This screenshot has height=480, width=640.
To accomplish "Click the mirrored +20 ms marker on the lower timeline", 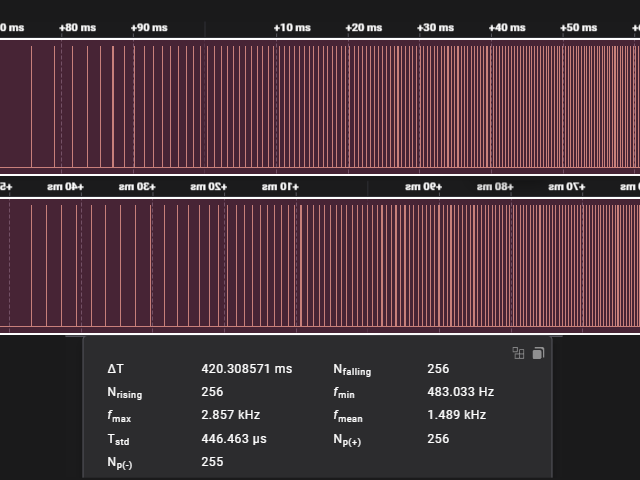I will click(209, 187).
